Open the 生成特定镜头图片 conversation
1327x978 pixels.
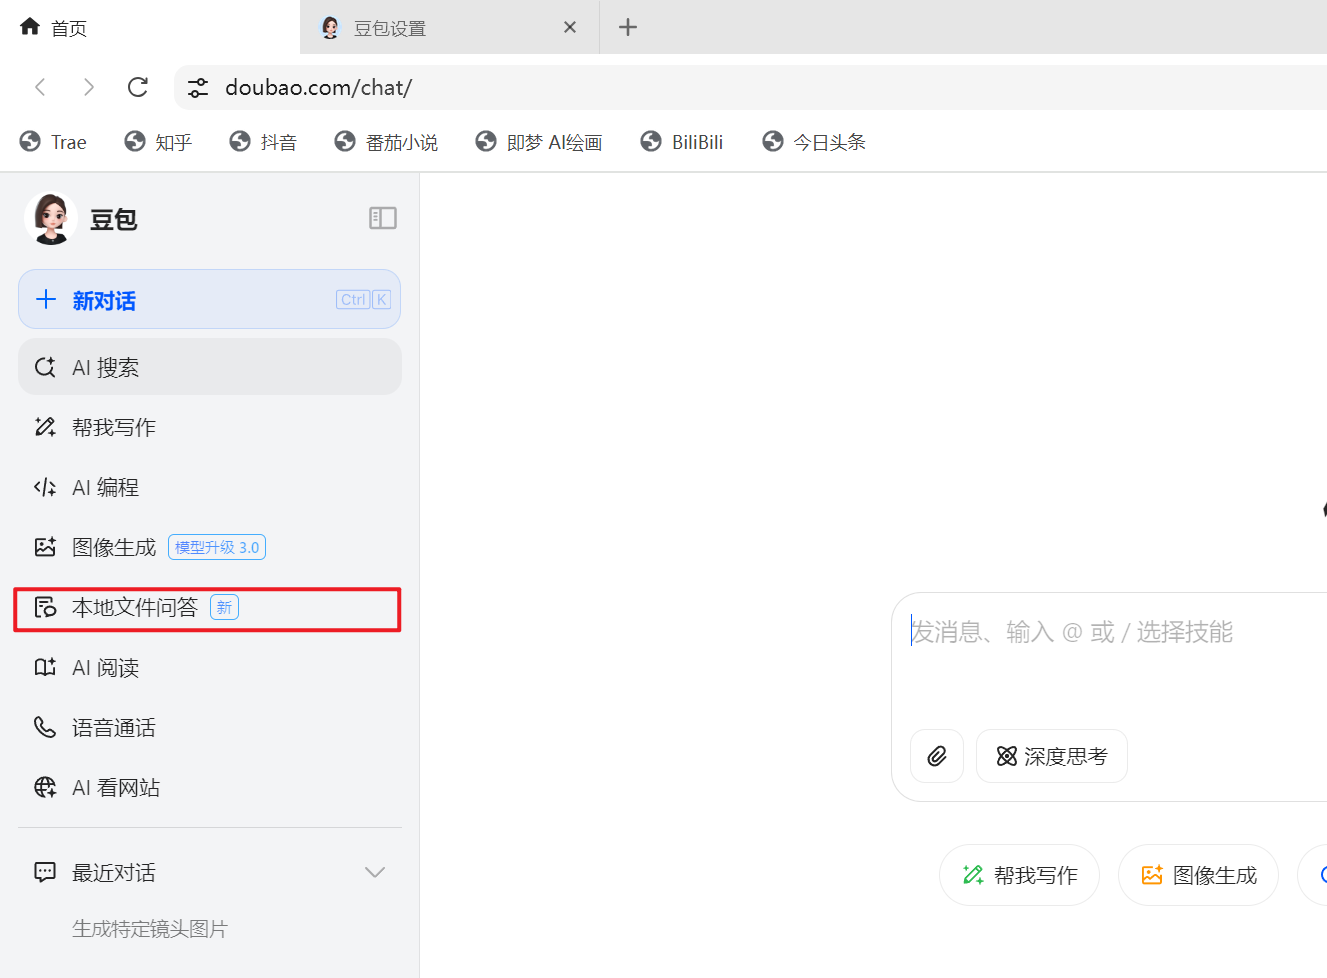click(150, 929)
